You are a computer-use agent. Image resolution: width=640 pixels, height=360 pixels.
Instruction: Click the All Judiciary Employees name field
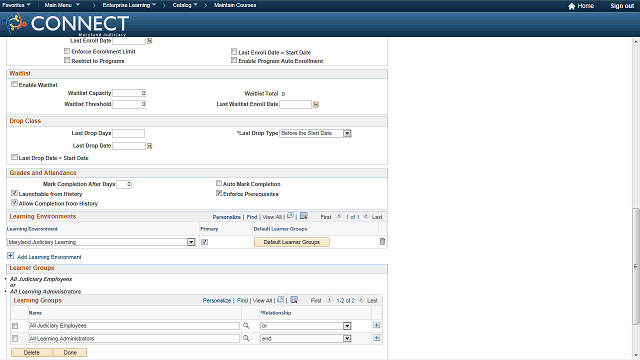(134, 326)
